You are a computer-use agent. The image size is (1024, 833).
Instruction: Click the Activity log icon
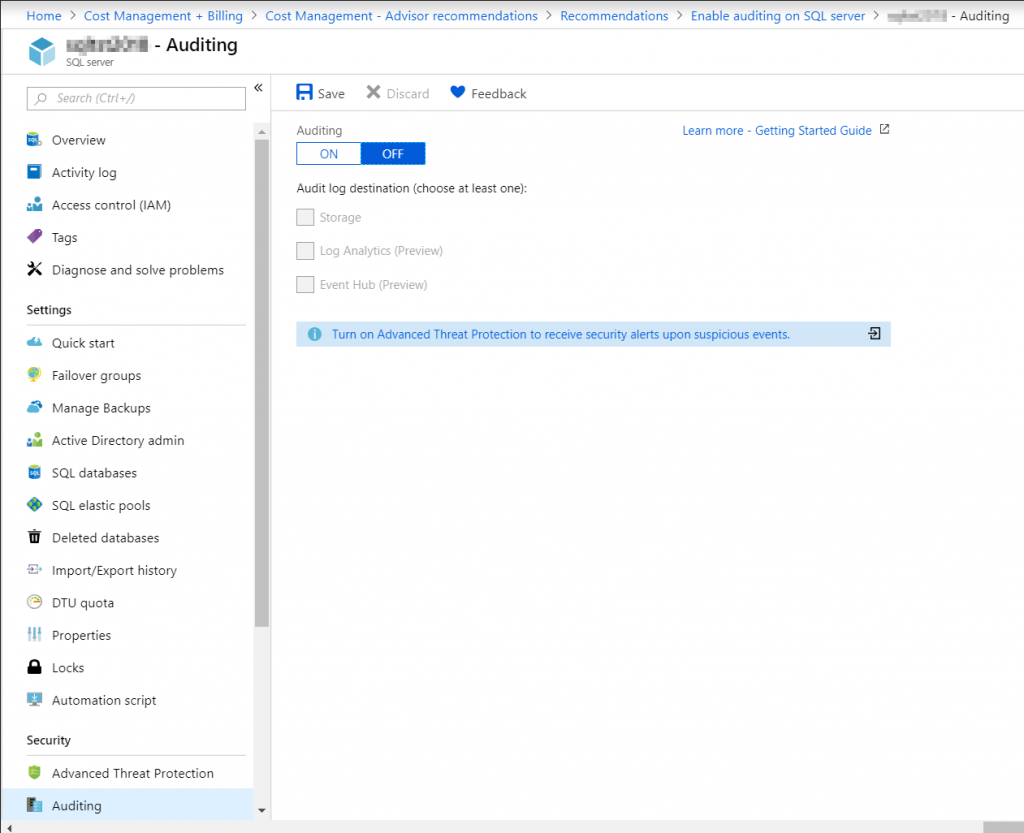pos(34,172)
